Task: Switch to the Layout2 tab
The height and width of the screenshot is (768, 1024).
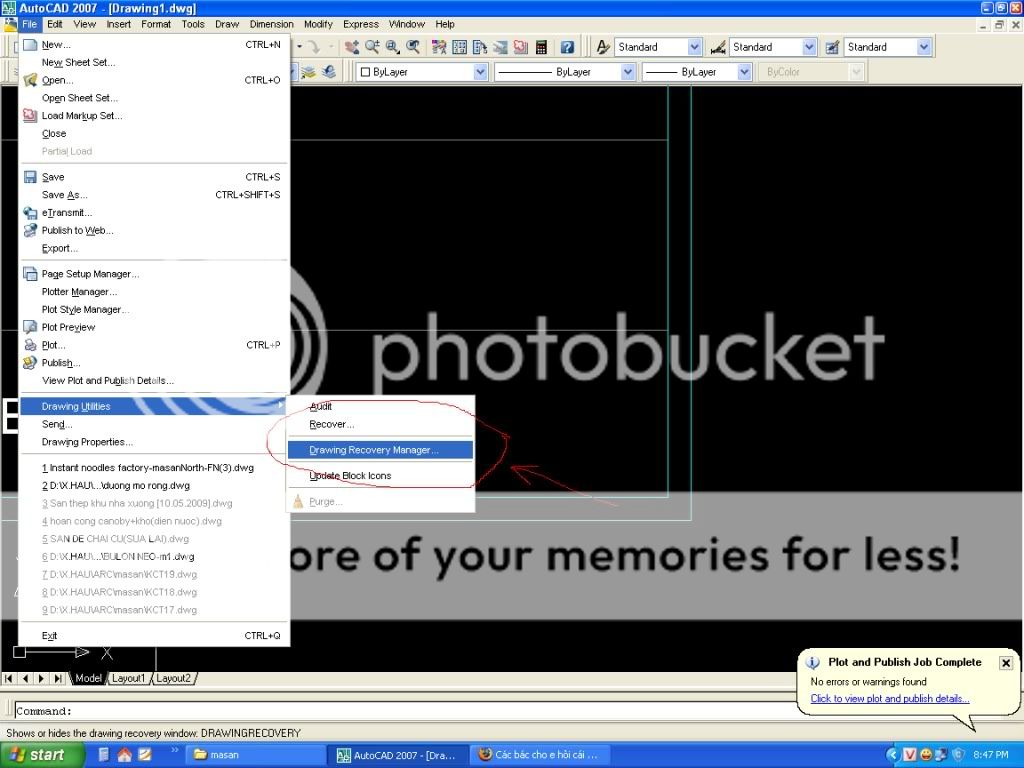Action: pyautogui.click(x=173, y=679)
